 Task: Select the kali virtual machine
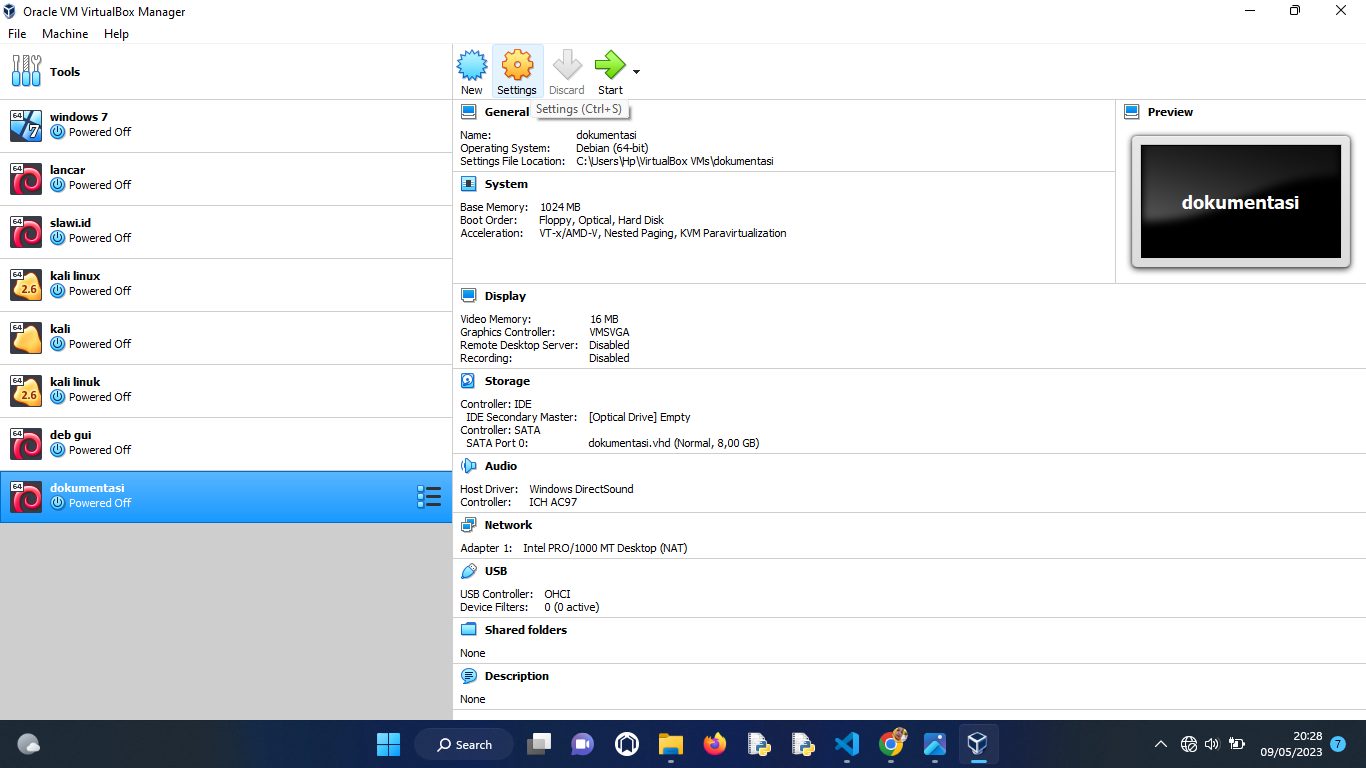tap(226, 338)
